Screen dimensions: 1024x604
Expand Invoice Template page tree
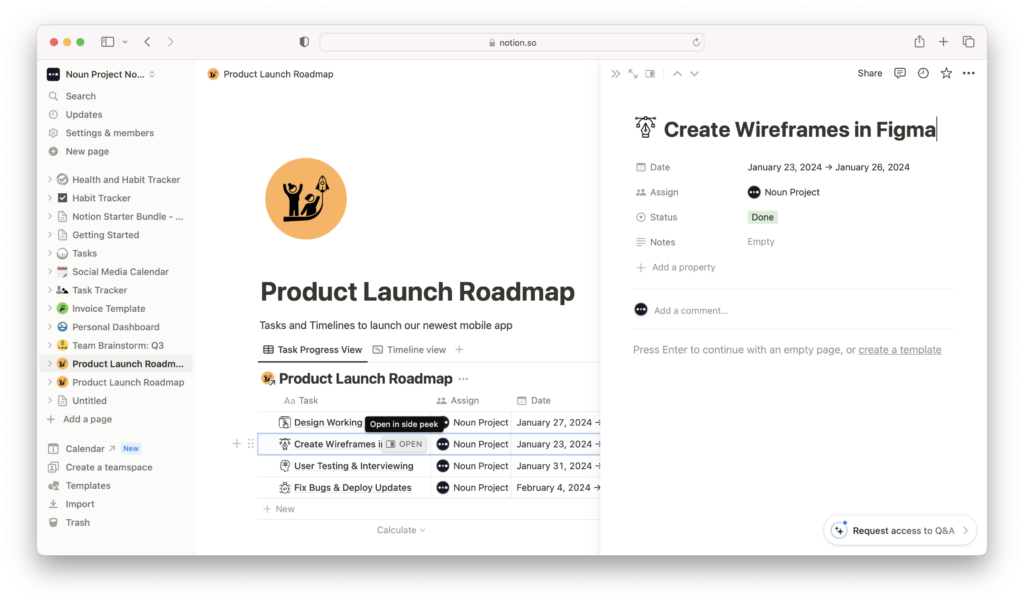click(50, 308)
